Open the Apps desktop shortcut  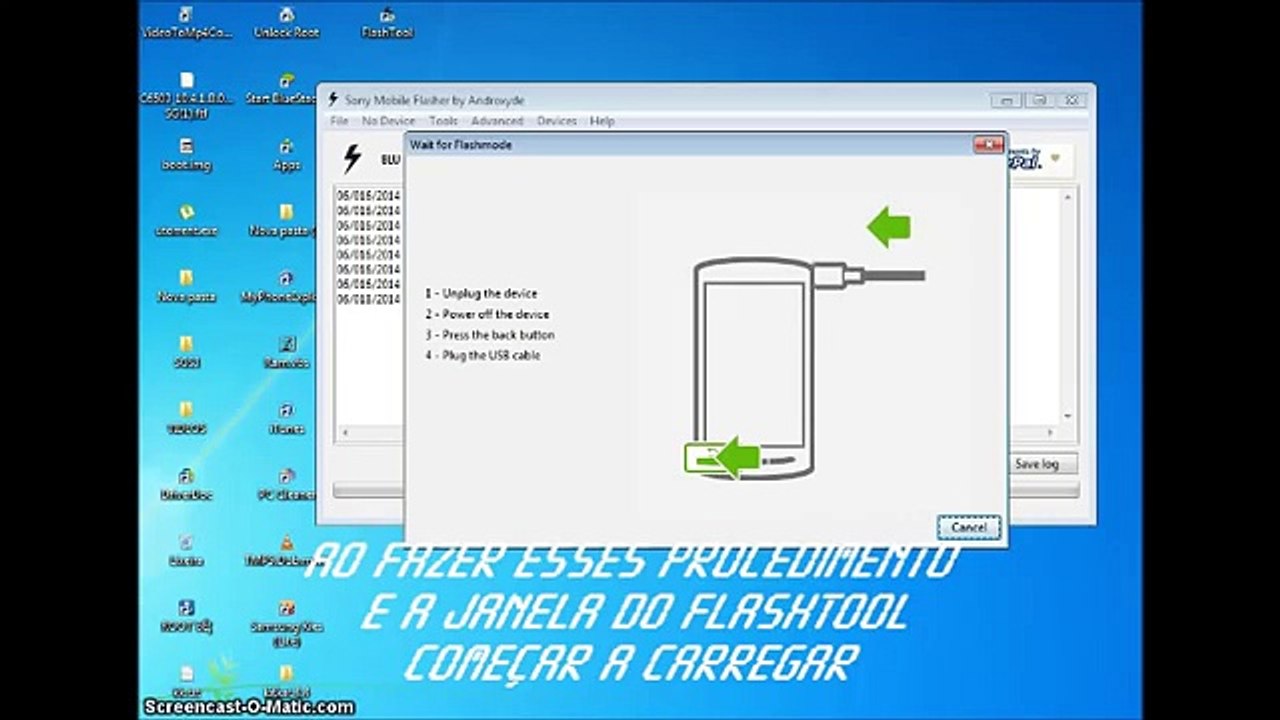286,154
